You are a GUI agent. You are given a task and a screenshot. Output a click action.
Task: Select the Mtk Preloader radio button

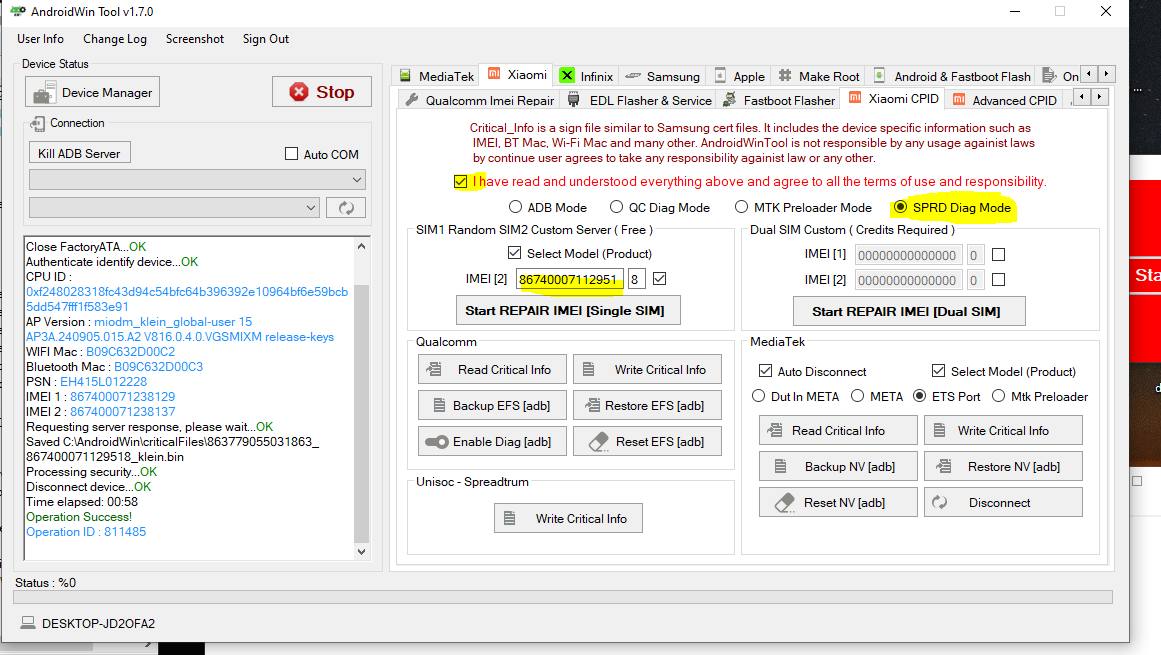(x=999, y=397)
